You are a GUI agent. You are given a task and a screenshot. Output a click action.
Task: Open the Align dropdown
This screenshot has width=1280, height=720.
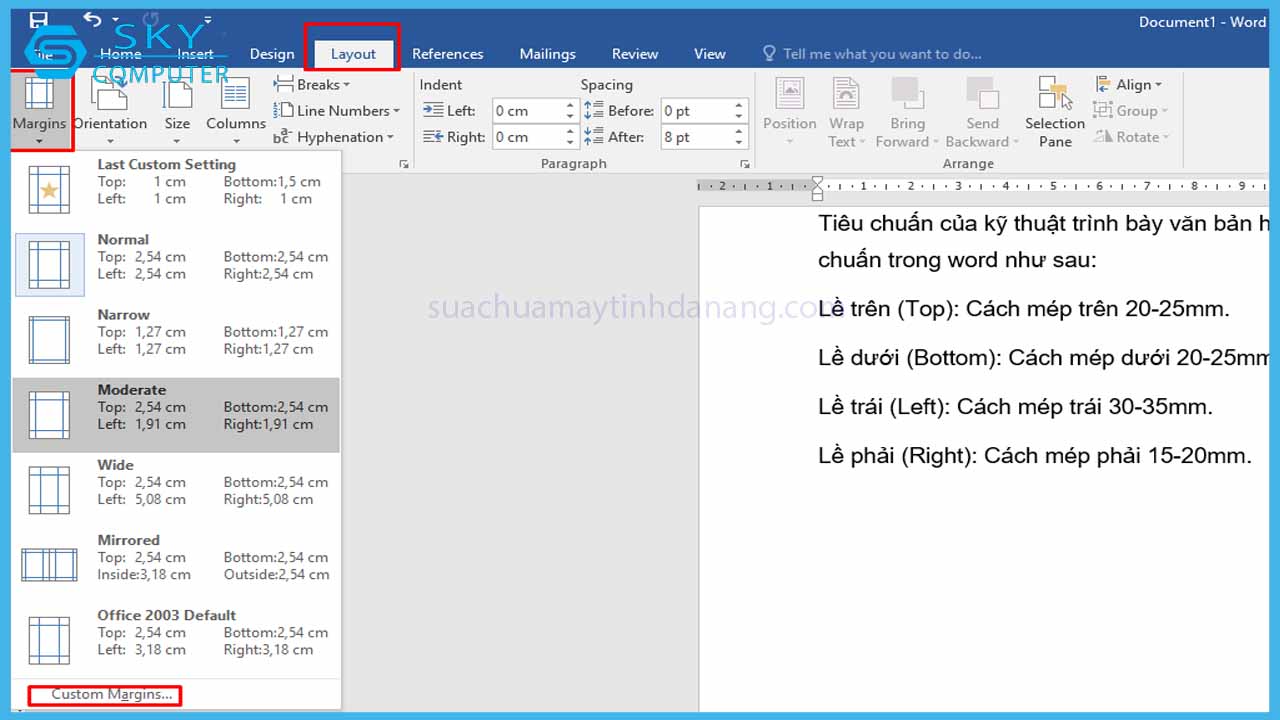(x=1128, y=85)
